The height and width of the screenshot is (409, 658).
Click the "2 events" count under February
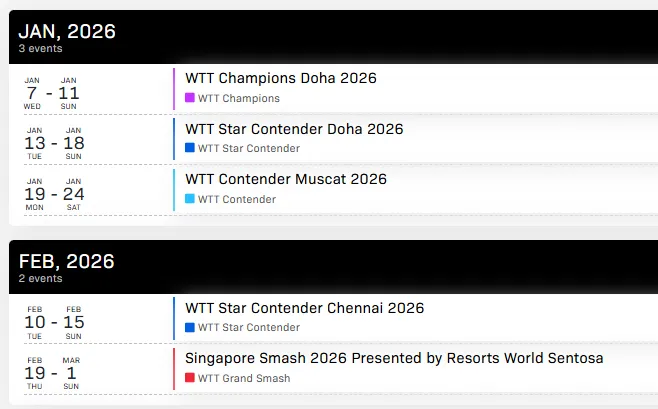click(x=40, y=278)
